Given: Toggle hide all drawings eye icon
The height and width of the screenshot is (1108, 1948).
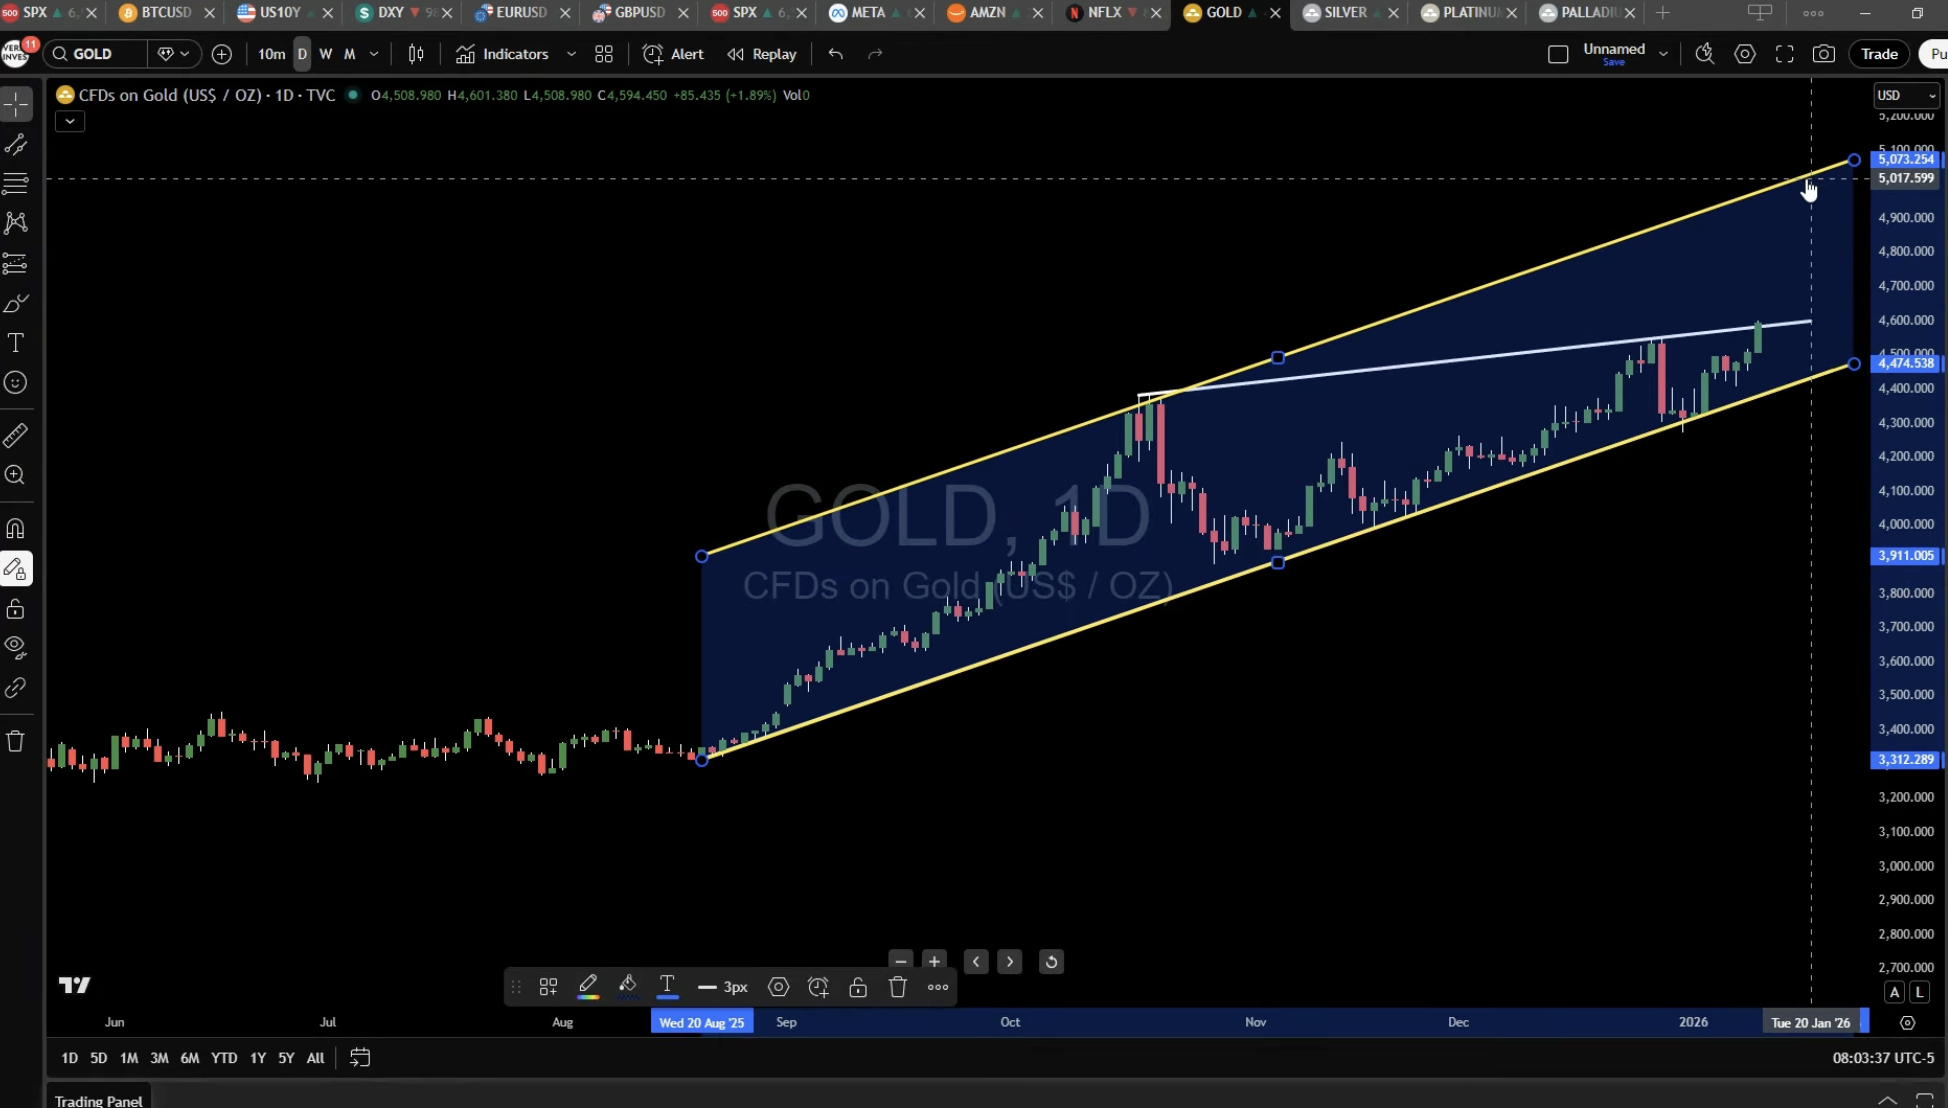Looking at the screenshot, I should click(x=16, y=647).
